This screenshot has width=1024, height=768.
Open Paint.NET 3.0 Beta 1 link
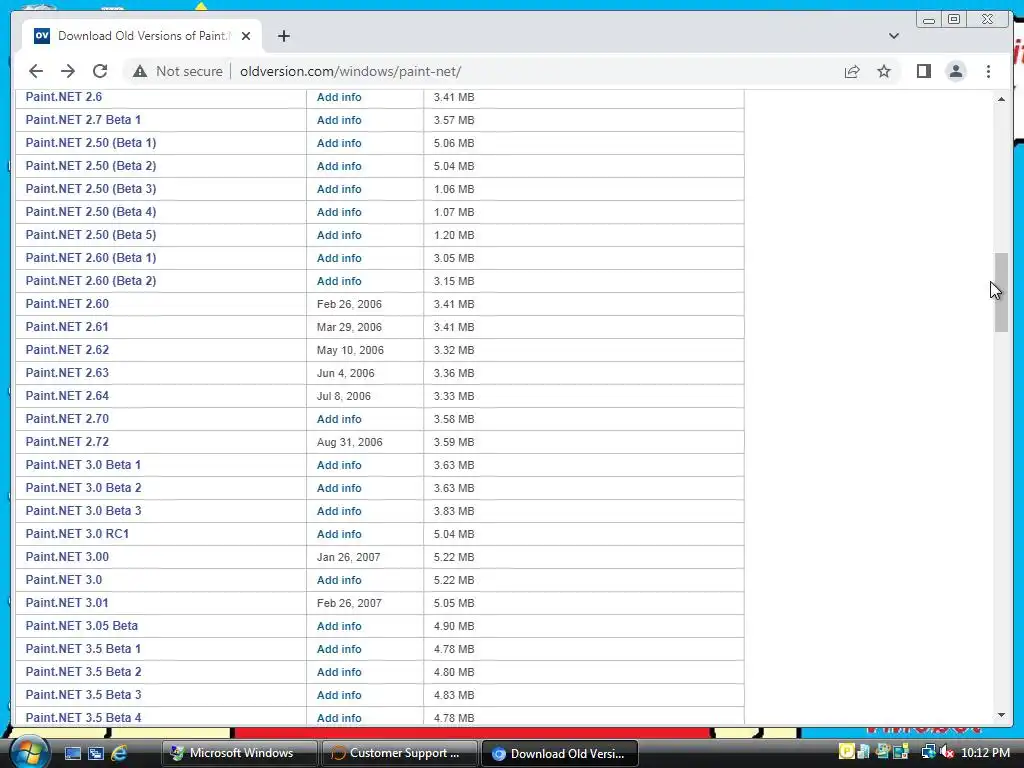click(x=83, y=464)
